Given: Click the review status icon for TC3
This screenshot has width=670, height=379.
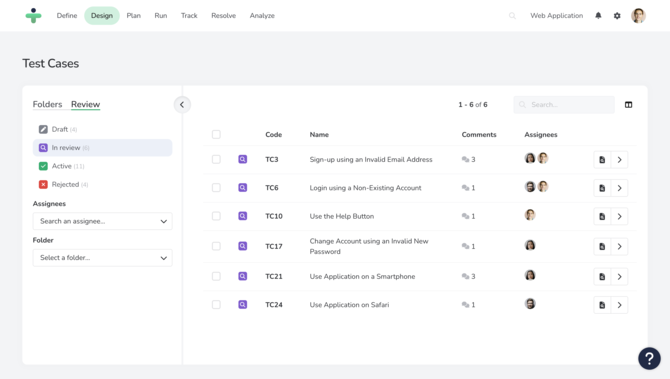Looking at the screenshot, I should pyautogui.click(x=243, y=159).
